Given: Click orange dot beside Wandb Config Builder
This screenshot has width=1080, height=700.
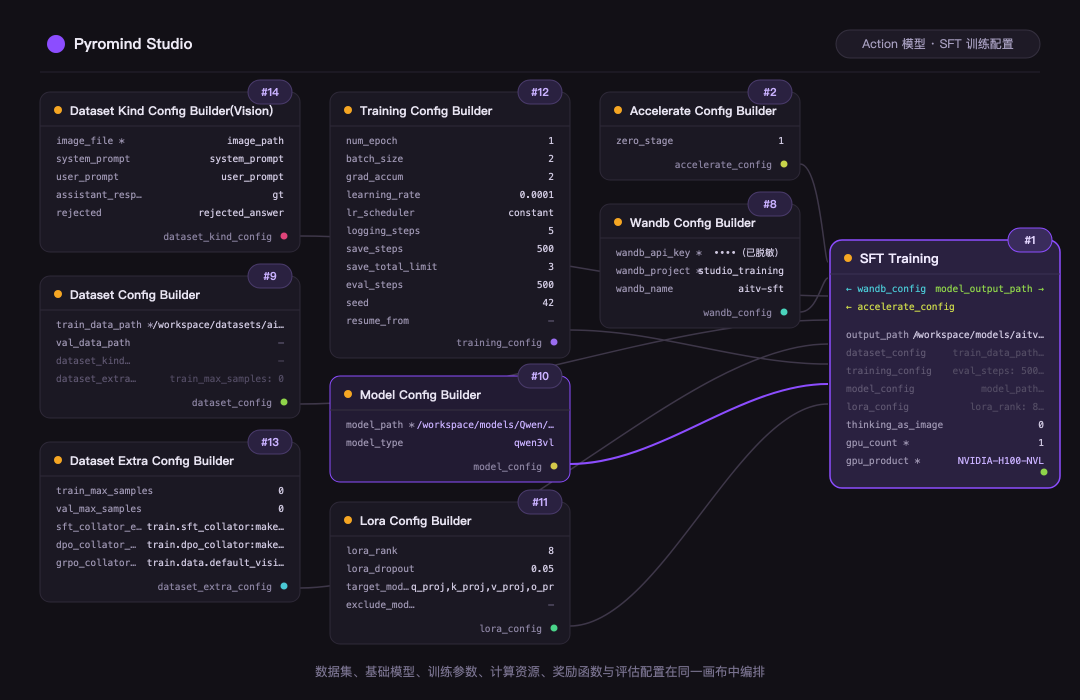Looking at the screenshot, I should pyautogui.click(x=618, y=223).
